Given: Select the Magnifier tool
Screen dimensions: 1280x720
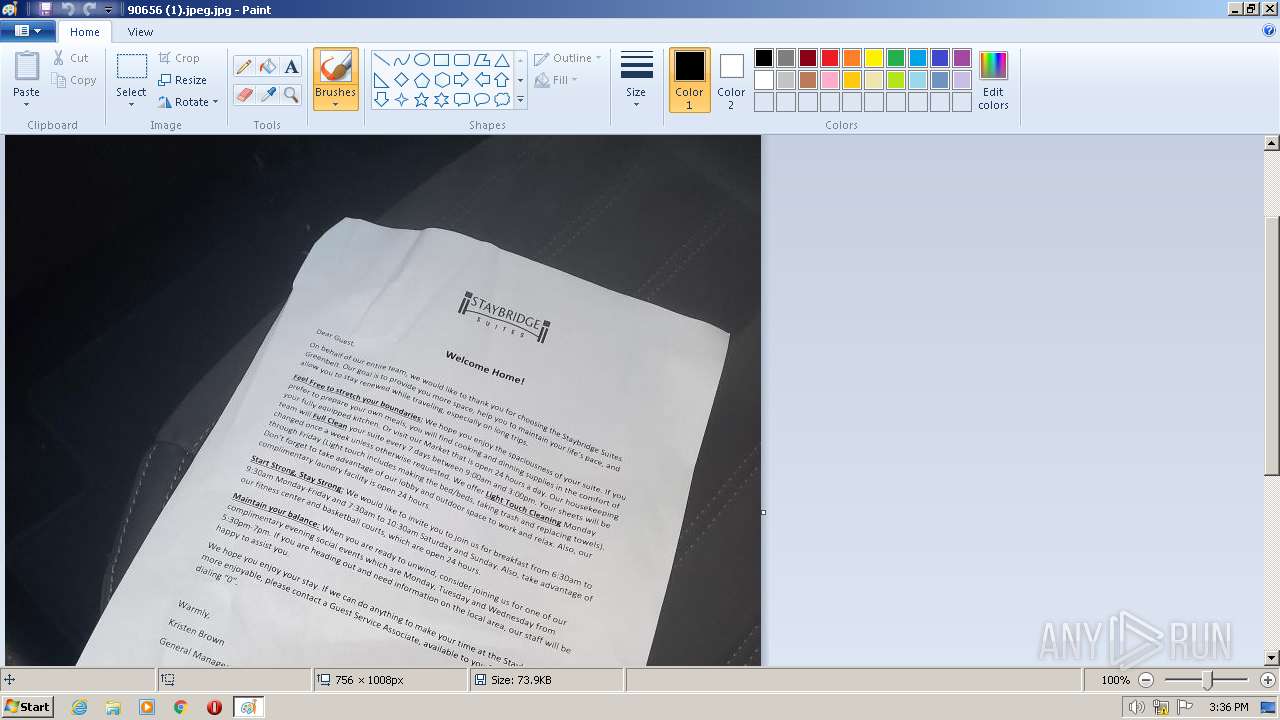Looking at the screenshot, I should [x=291, y=95].
